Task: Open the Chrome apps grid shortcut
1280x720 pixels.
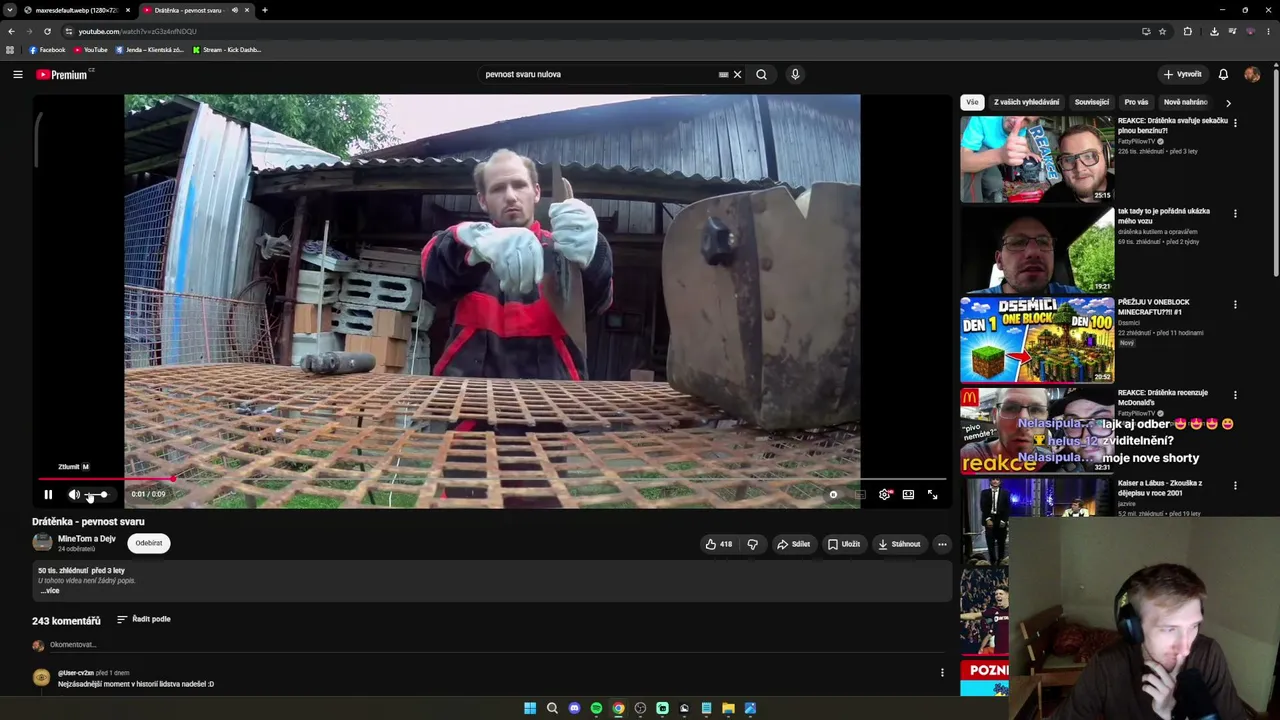Action: pyautogui.click(x=10, y=50)
